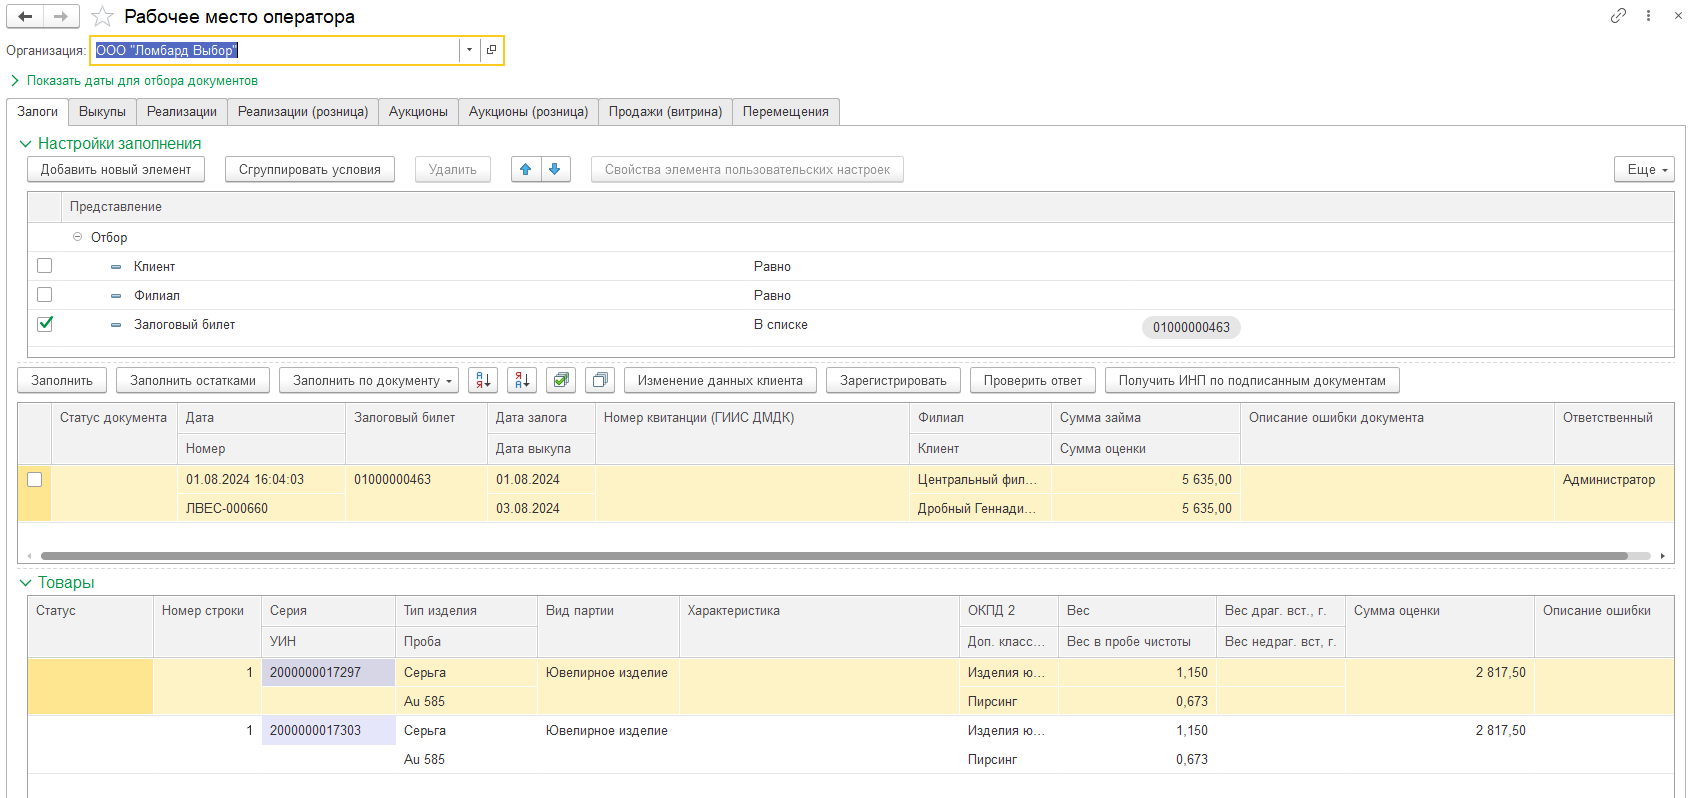Viewport: 1693px width, 798px height.
Task: Move filter element up with blue arrow
Action: 526,169
